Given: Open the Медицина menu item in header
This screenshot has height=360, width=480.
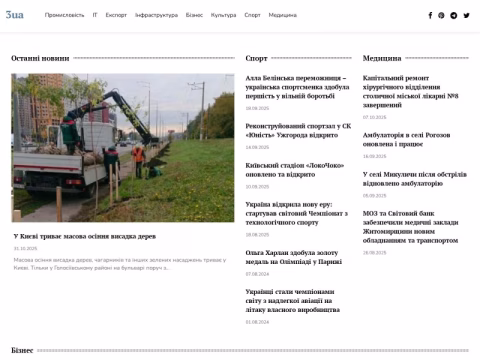Looking at the screenshot, I should click(283, 15).
